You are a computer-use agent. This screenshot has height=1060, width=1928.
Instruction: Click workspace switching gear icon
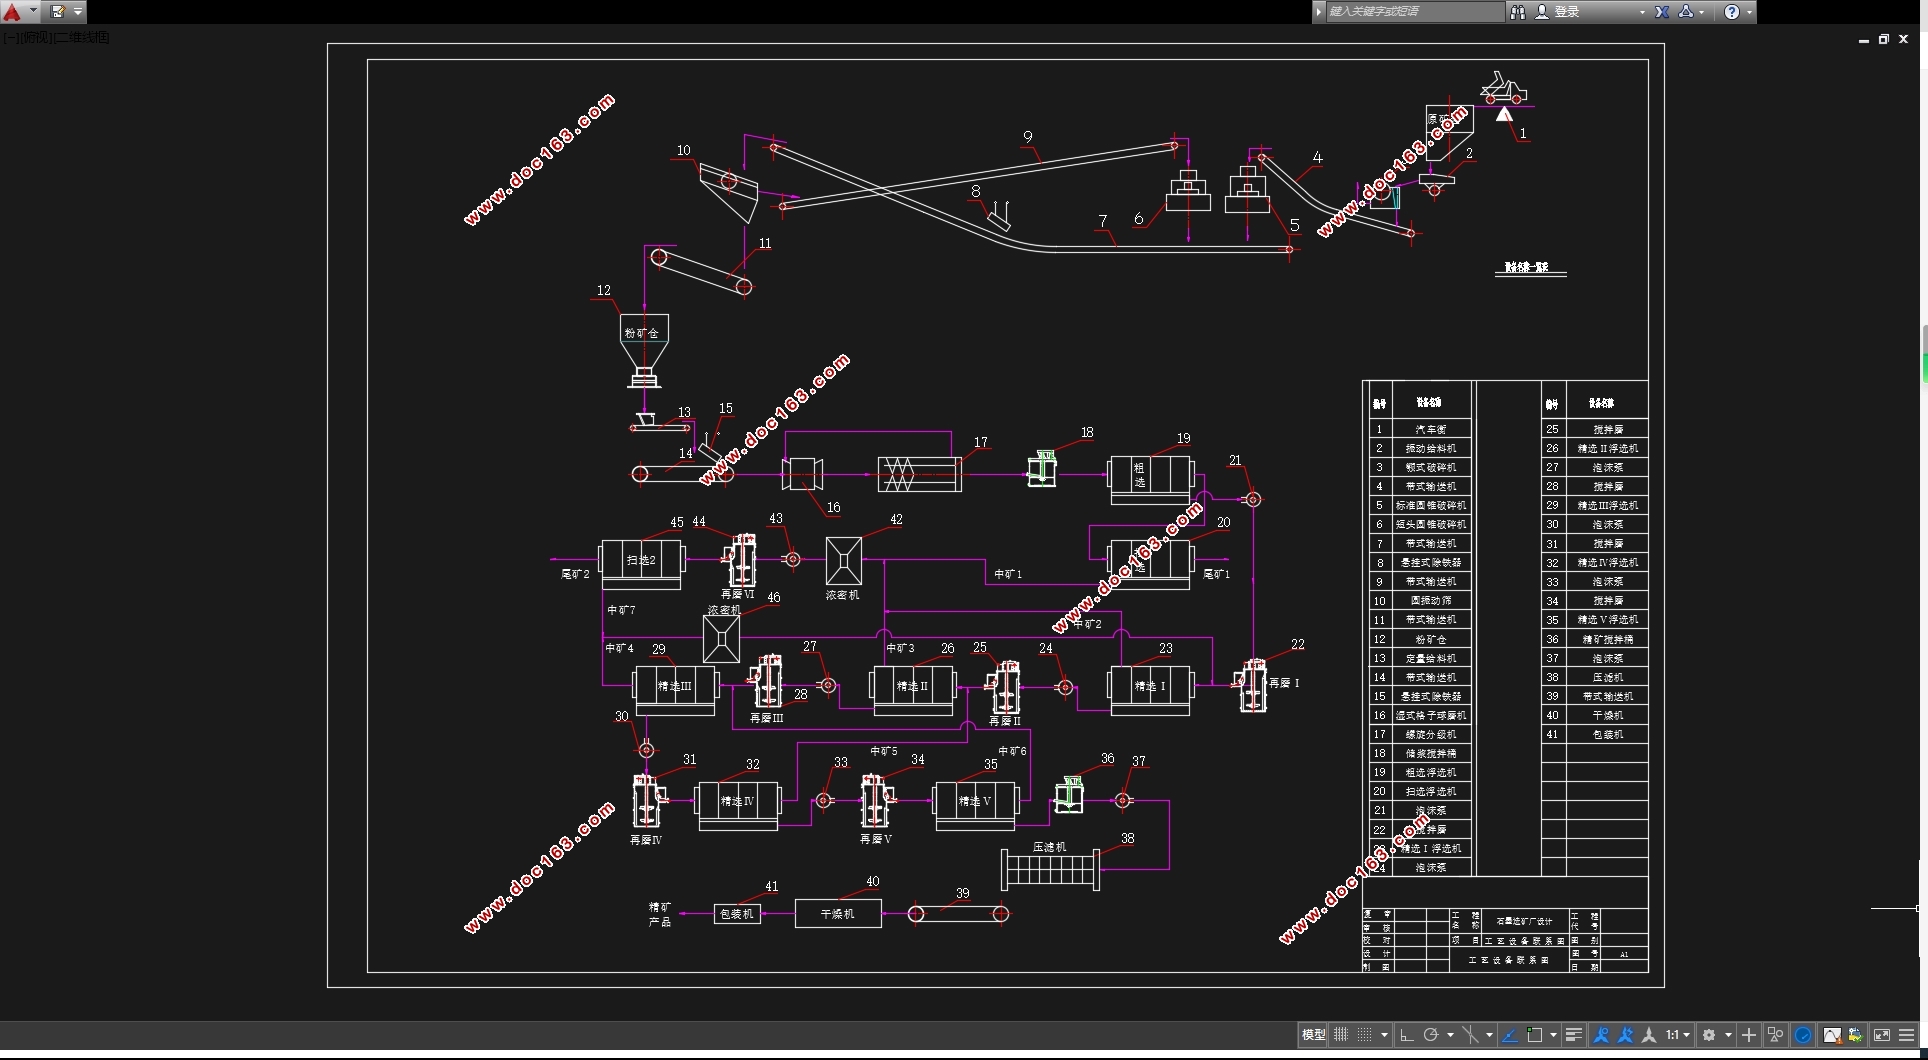(1709, 1035)
